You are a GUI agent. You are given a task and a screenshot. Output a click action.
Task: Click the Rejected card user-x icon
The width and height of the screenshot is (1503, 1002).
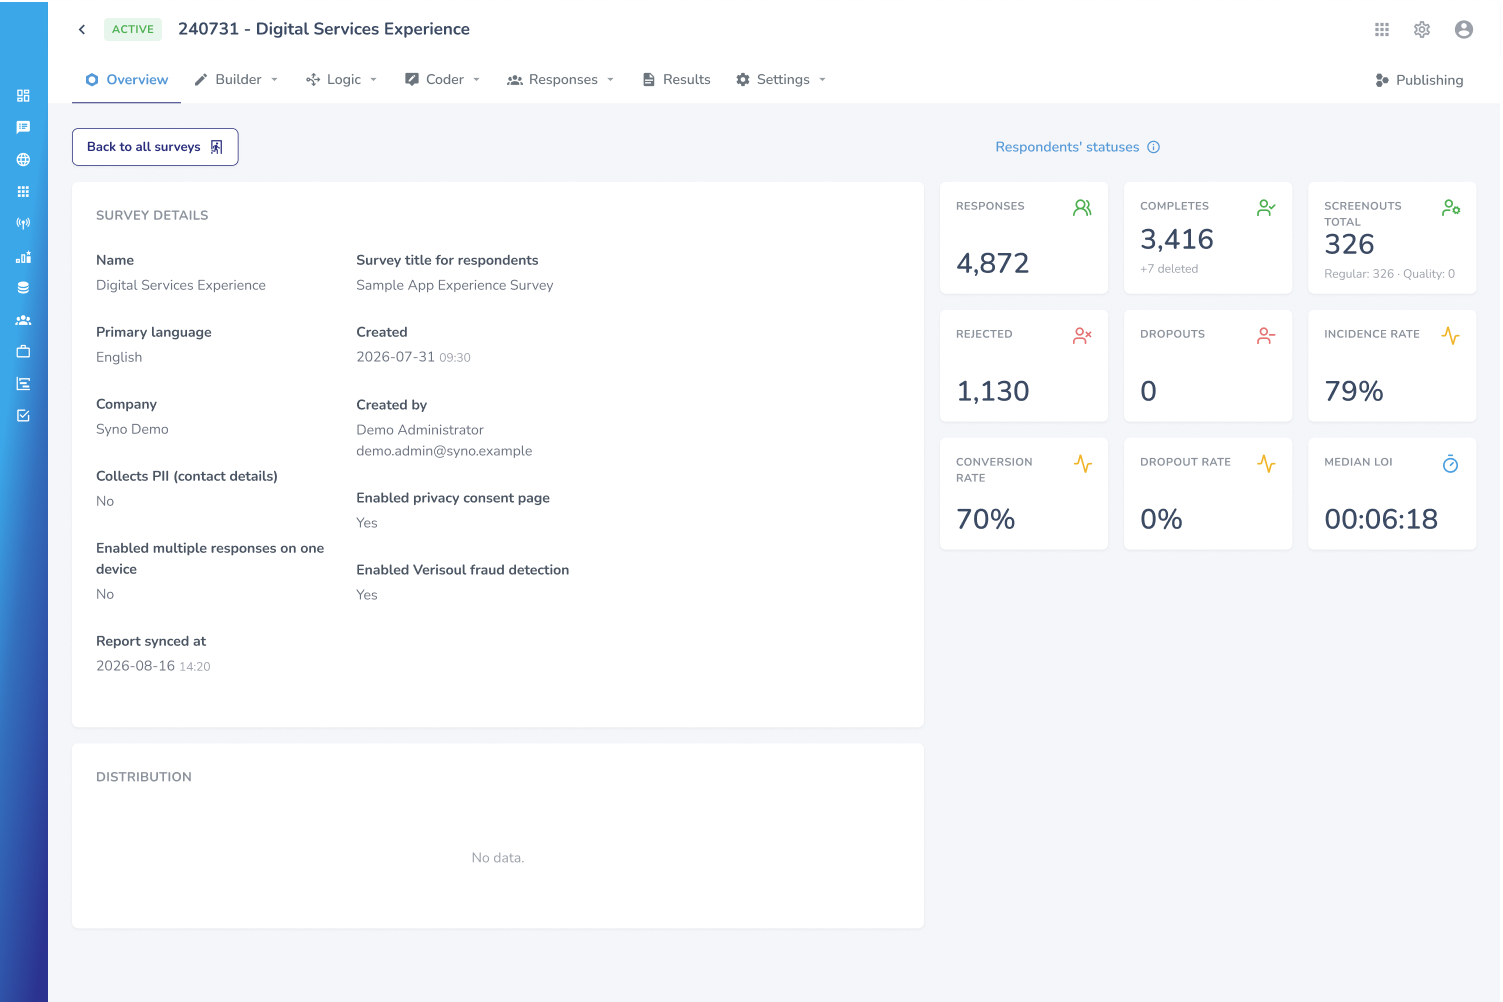tap(1082, 336)
